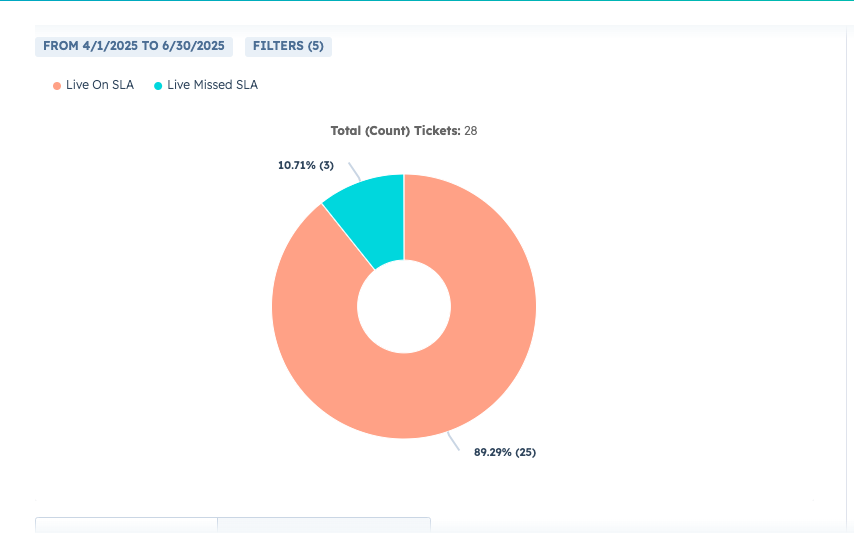The width and height of the screenshot is (854, 539).
Task: Click the teal line at the top of the panel
Action: [x=427, y=1]
